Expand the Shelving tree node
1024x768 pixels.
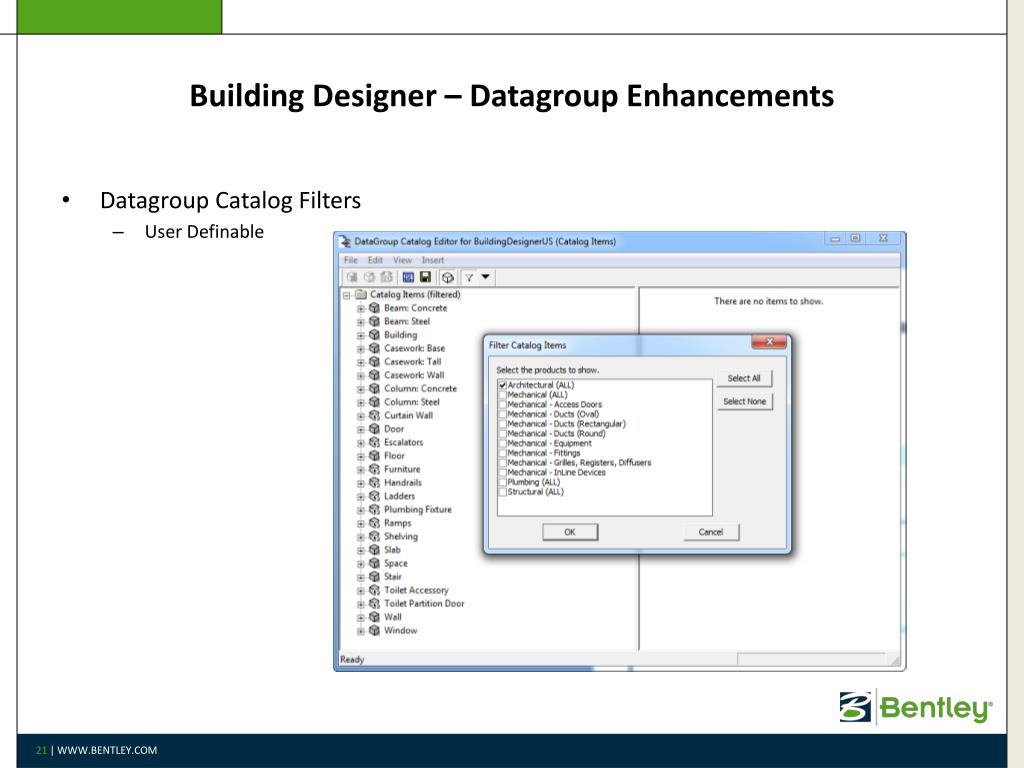pos(360,537)
